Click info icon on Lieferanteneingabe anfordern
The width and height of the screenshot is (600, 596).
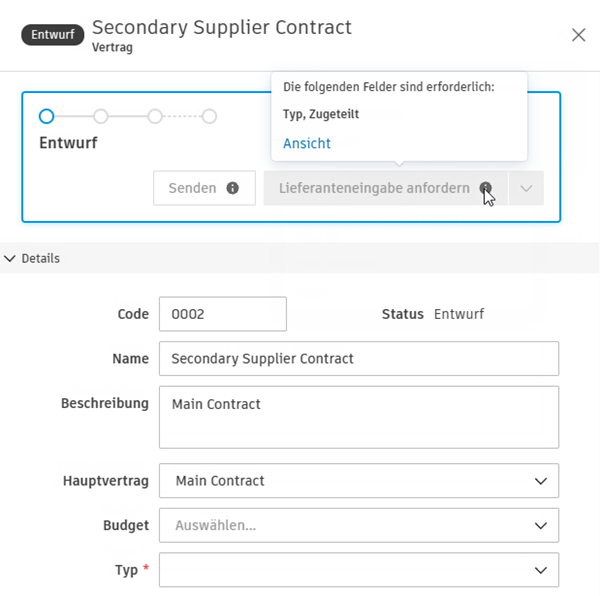[x=485, y=188]
